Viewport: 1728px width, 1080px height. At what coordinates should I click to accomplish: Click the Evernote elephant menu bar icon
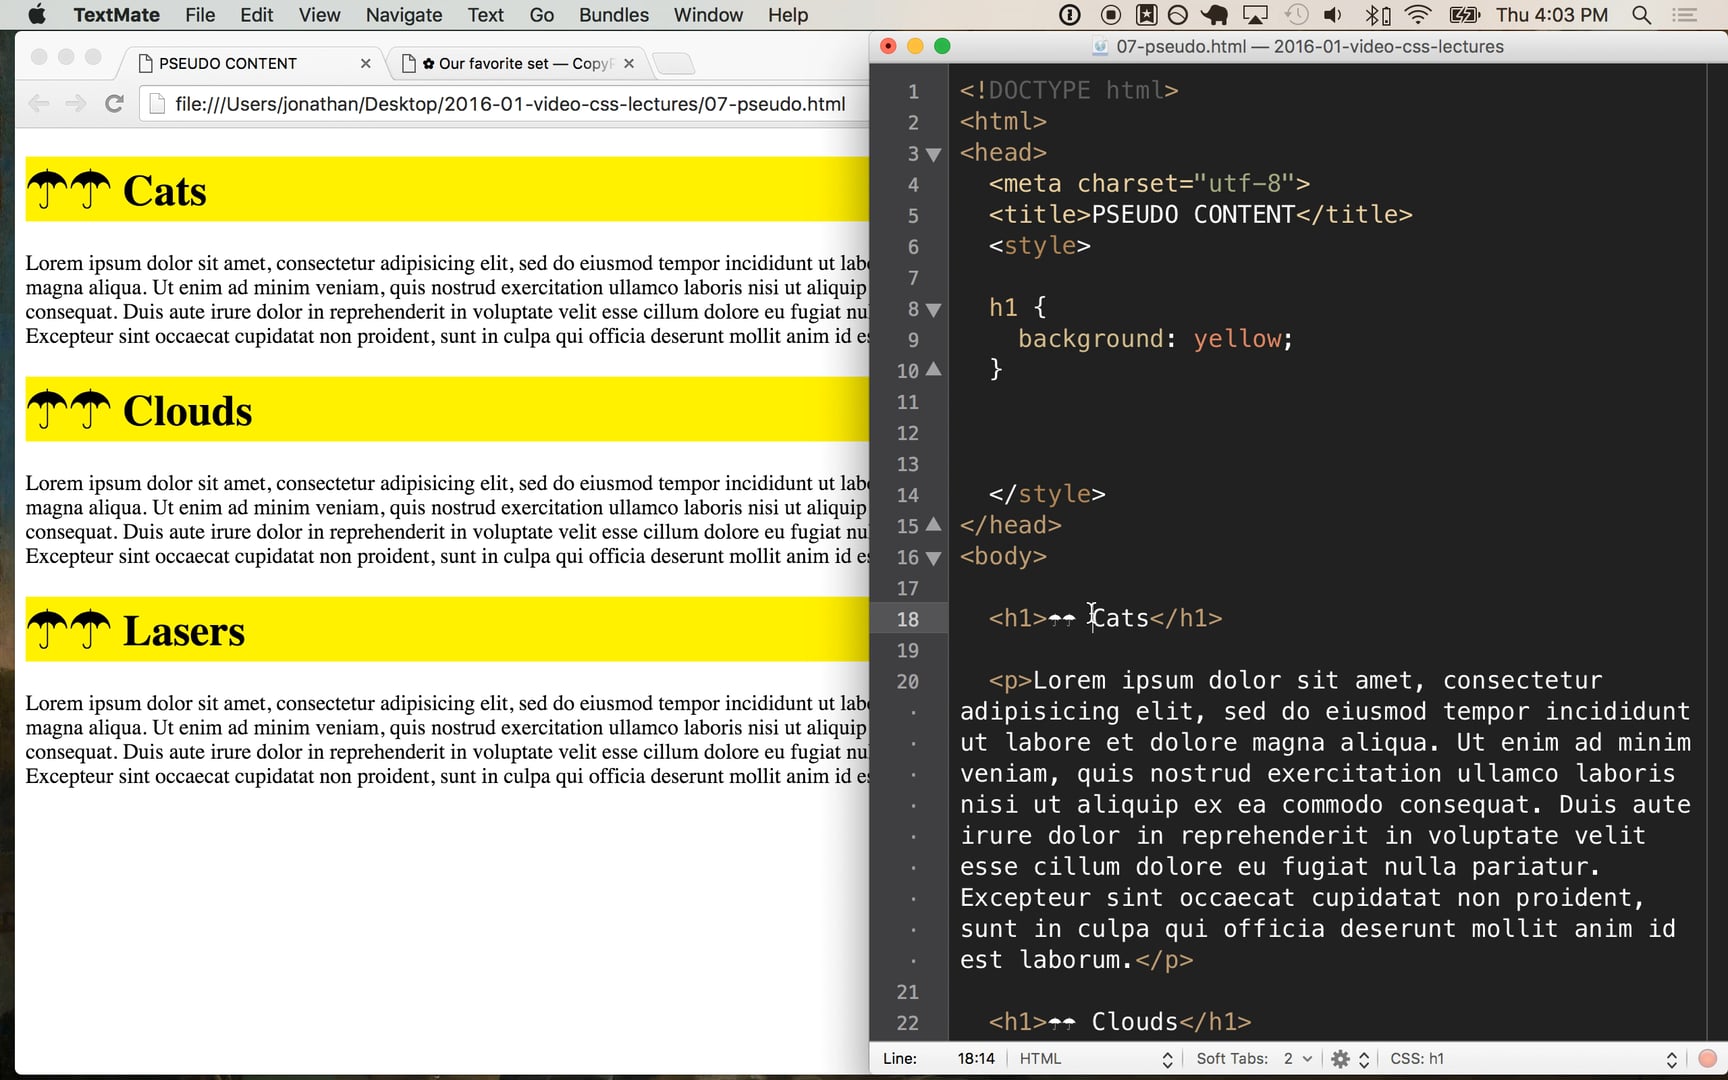1214,15
